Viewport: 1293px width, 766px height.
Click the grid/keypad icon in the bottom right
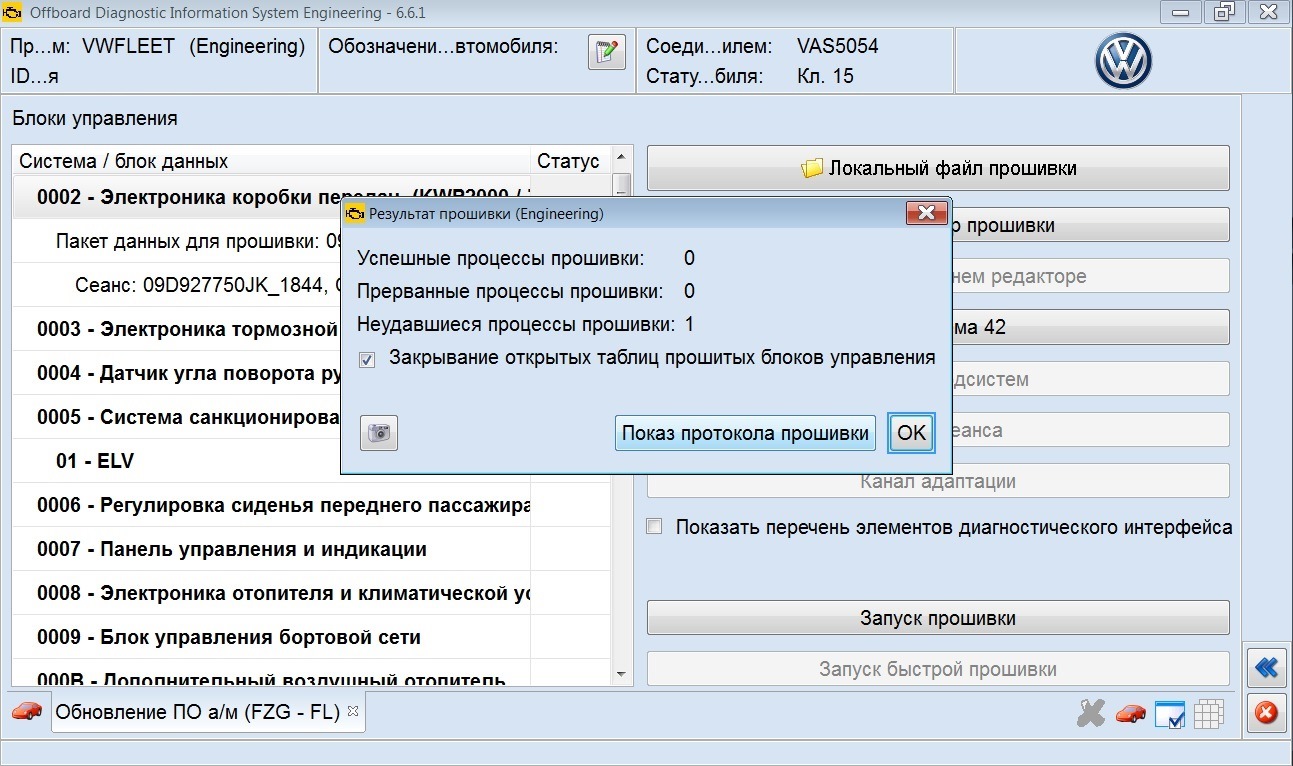pos(1209,713)
